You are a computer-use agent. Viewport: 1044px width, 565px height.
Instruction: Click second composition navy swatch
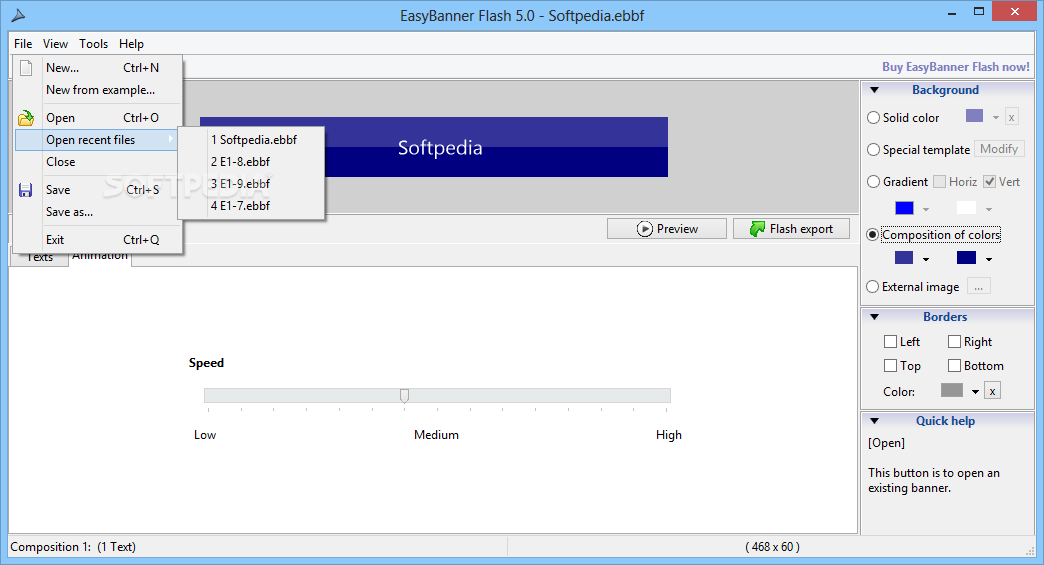coord(966,258)
